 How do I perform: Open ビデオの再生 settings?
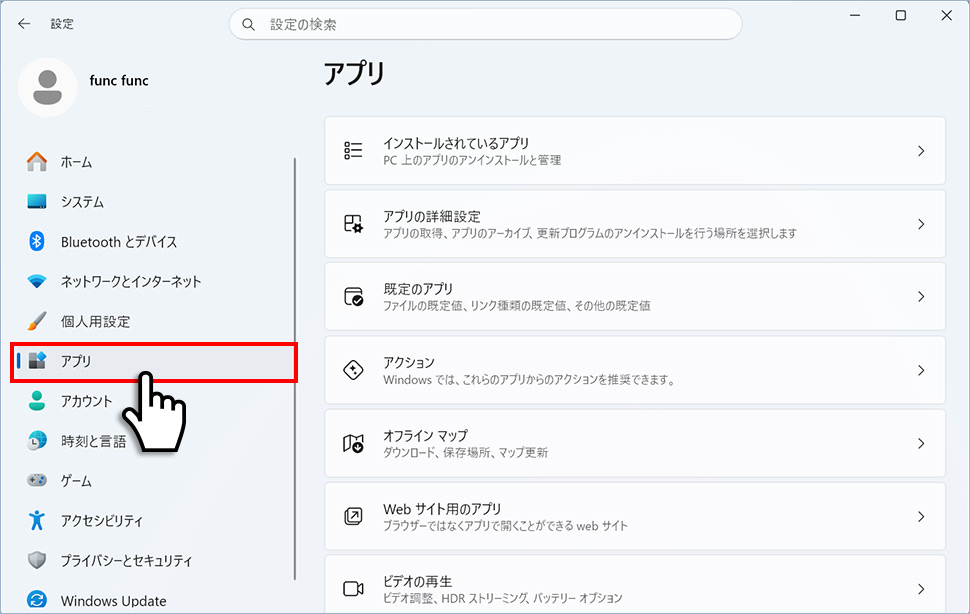635,585
